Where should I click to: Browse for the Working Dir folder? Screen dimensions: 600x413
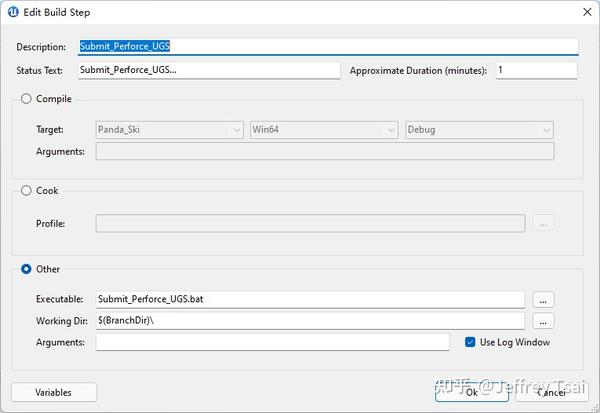543,321
